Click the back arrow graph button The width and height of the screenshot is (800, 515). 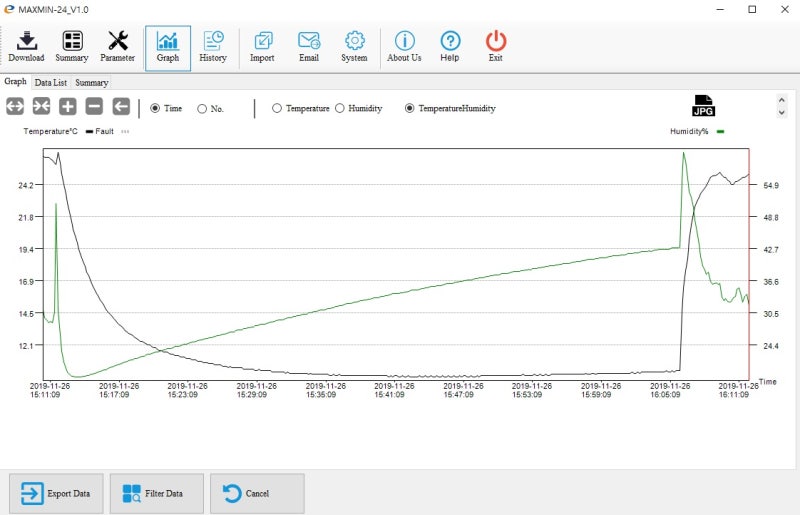(x=121, y=106)
